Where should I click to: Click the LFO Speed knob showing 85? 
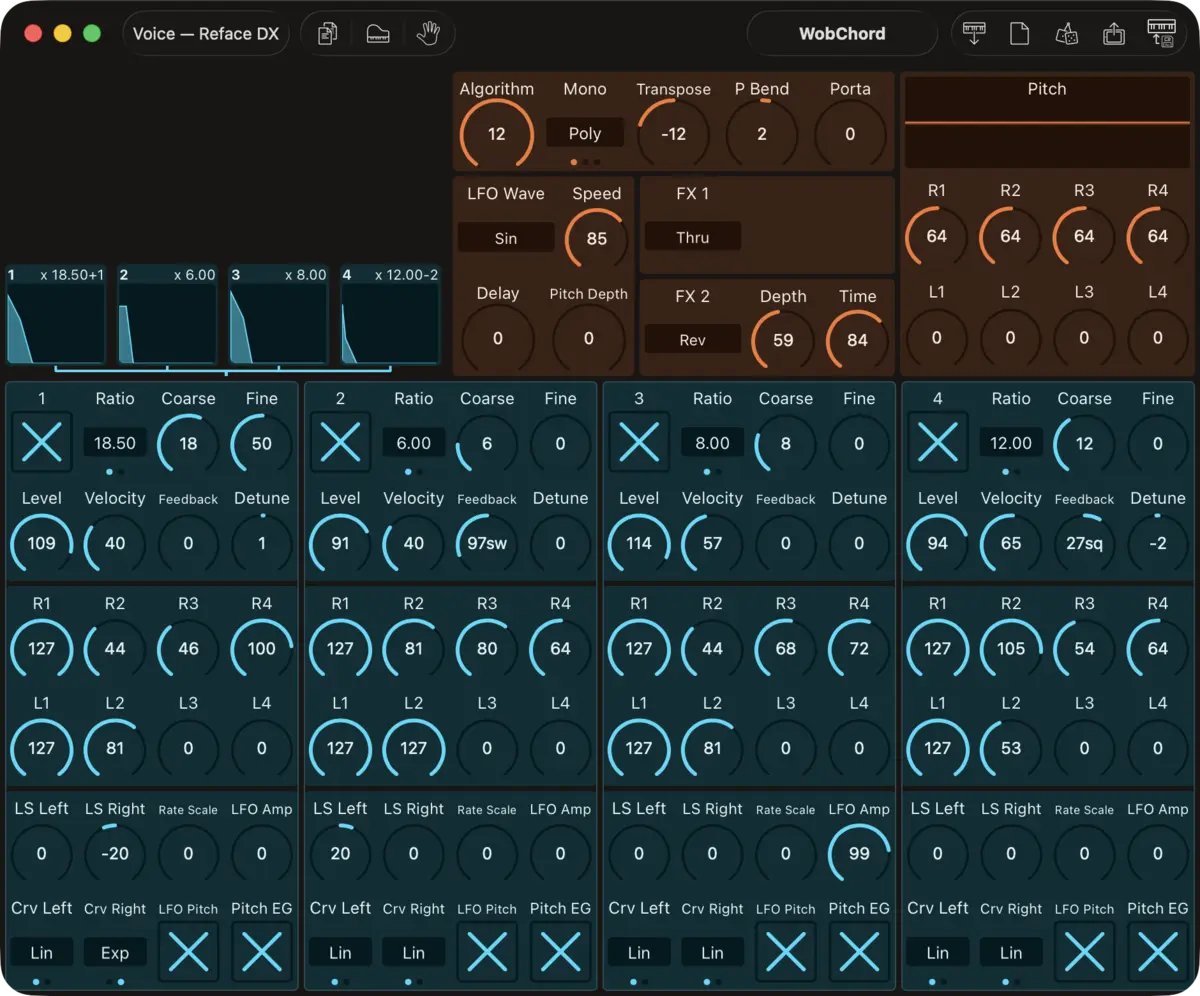[x=597, y=238]
